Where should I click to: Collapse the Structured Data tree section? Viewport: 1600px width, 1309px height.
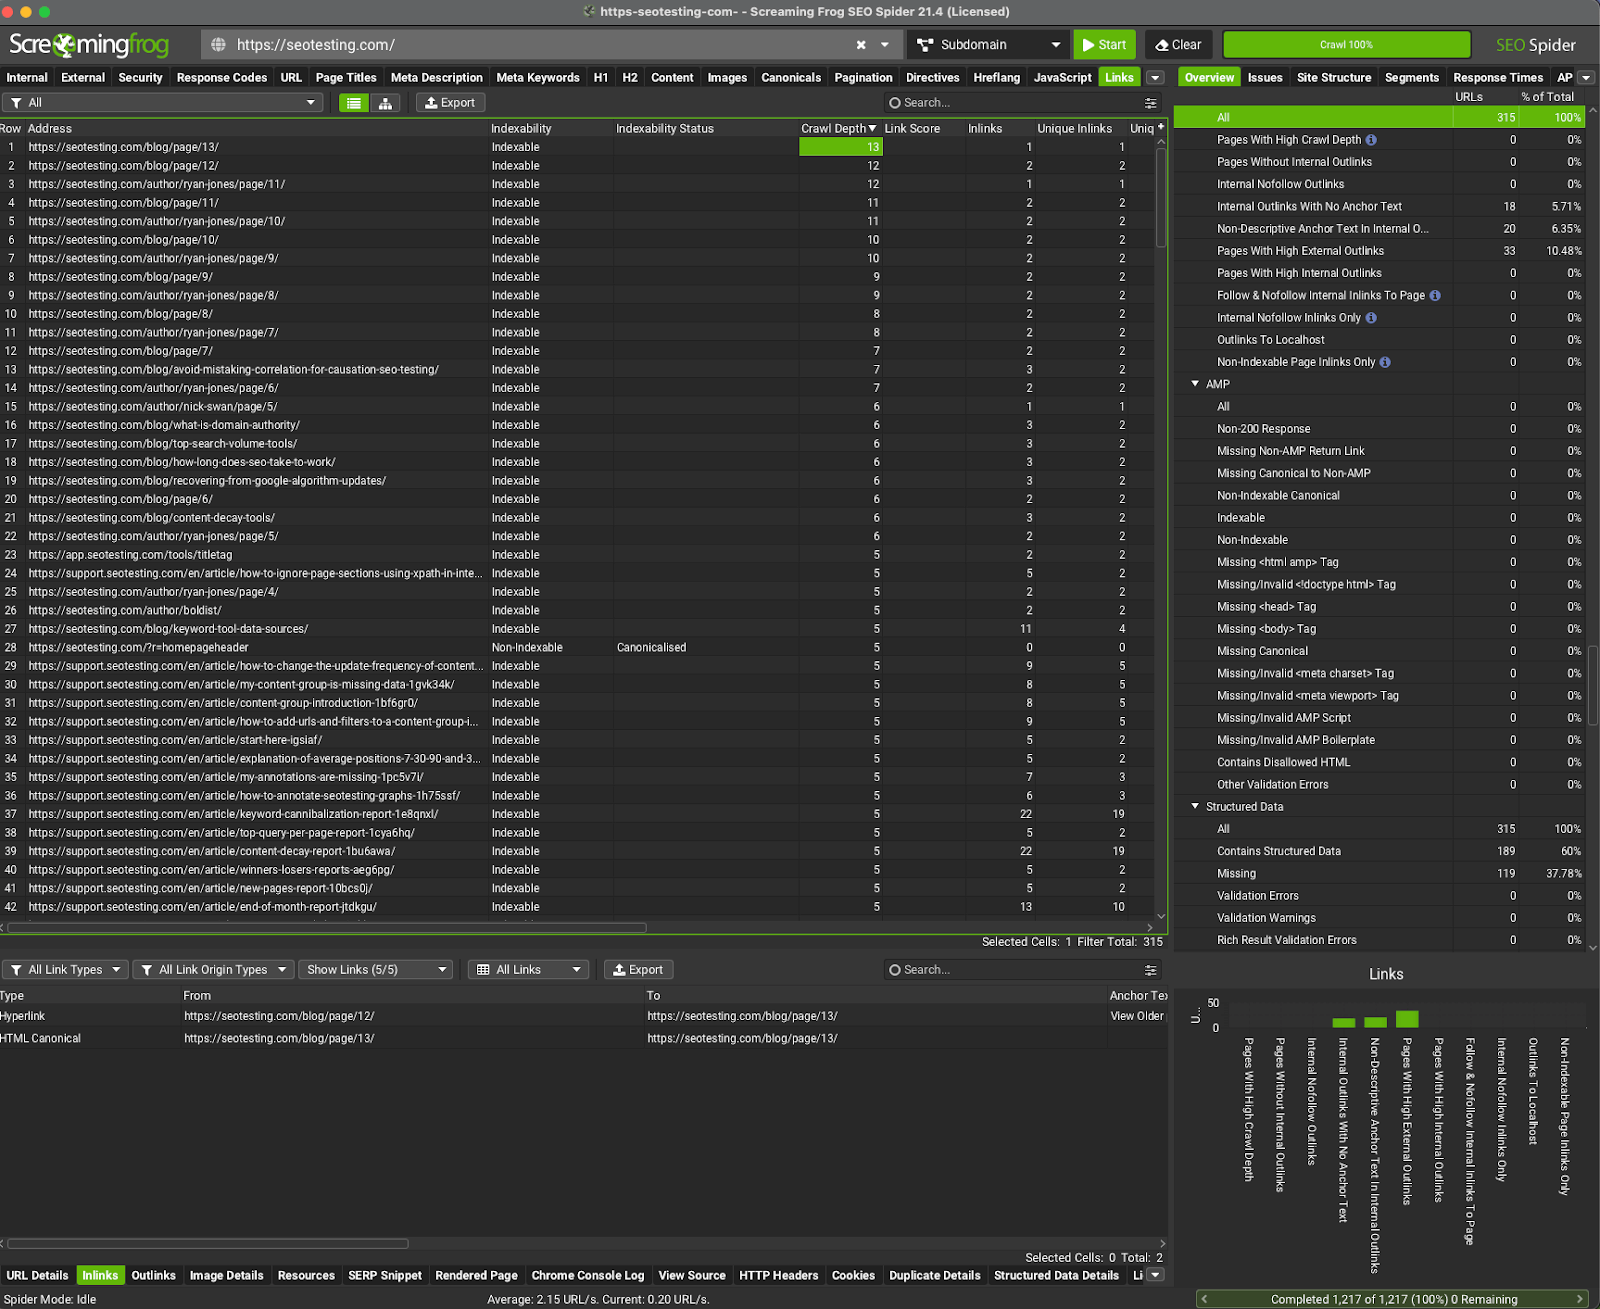1195,806
